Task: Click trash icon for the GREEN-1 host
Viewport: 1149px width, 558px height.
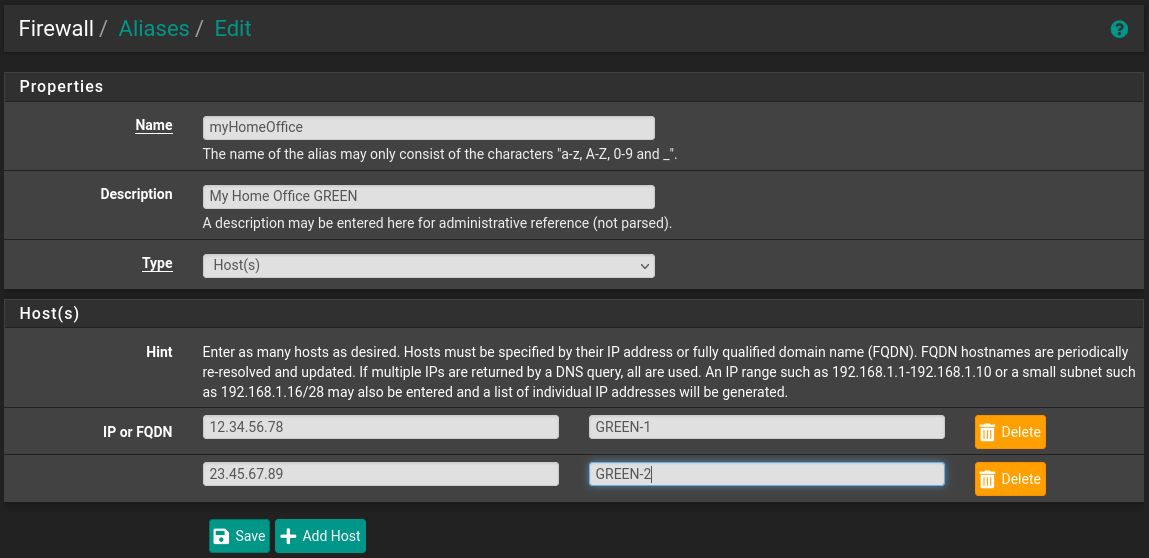Action: coord(987,432)
